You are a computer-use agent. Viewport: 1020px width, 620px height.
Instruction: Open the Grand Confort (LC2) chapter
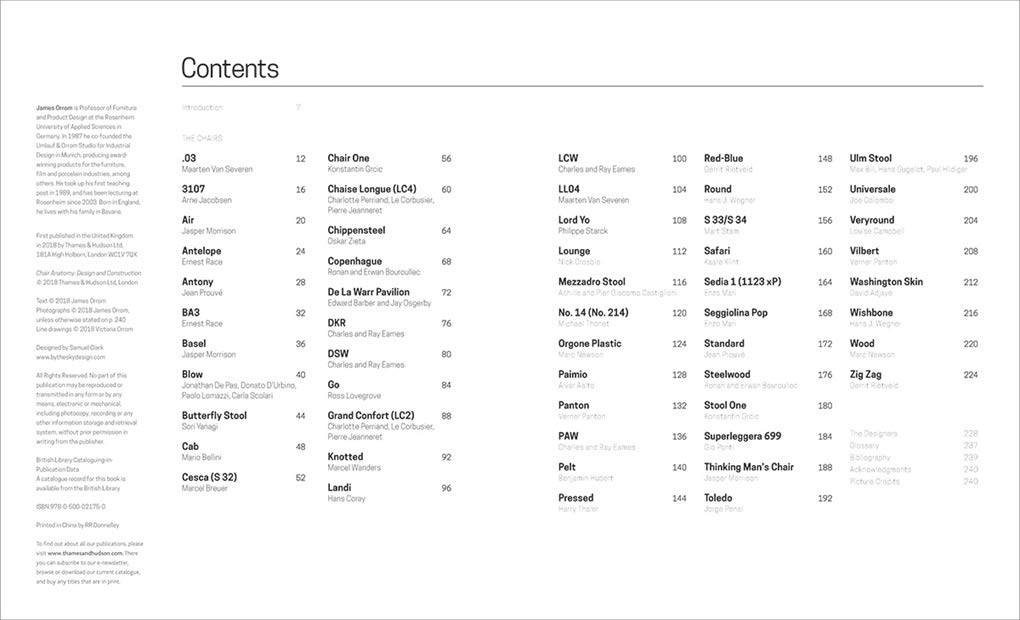(x=370, y=416)
